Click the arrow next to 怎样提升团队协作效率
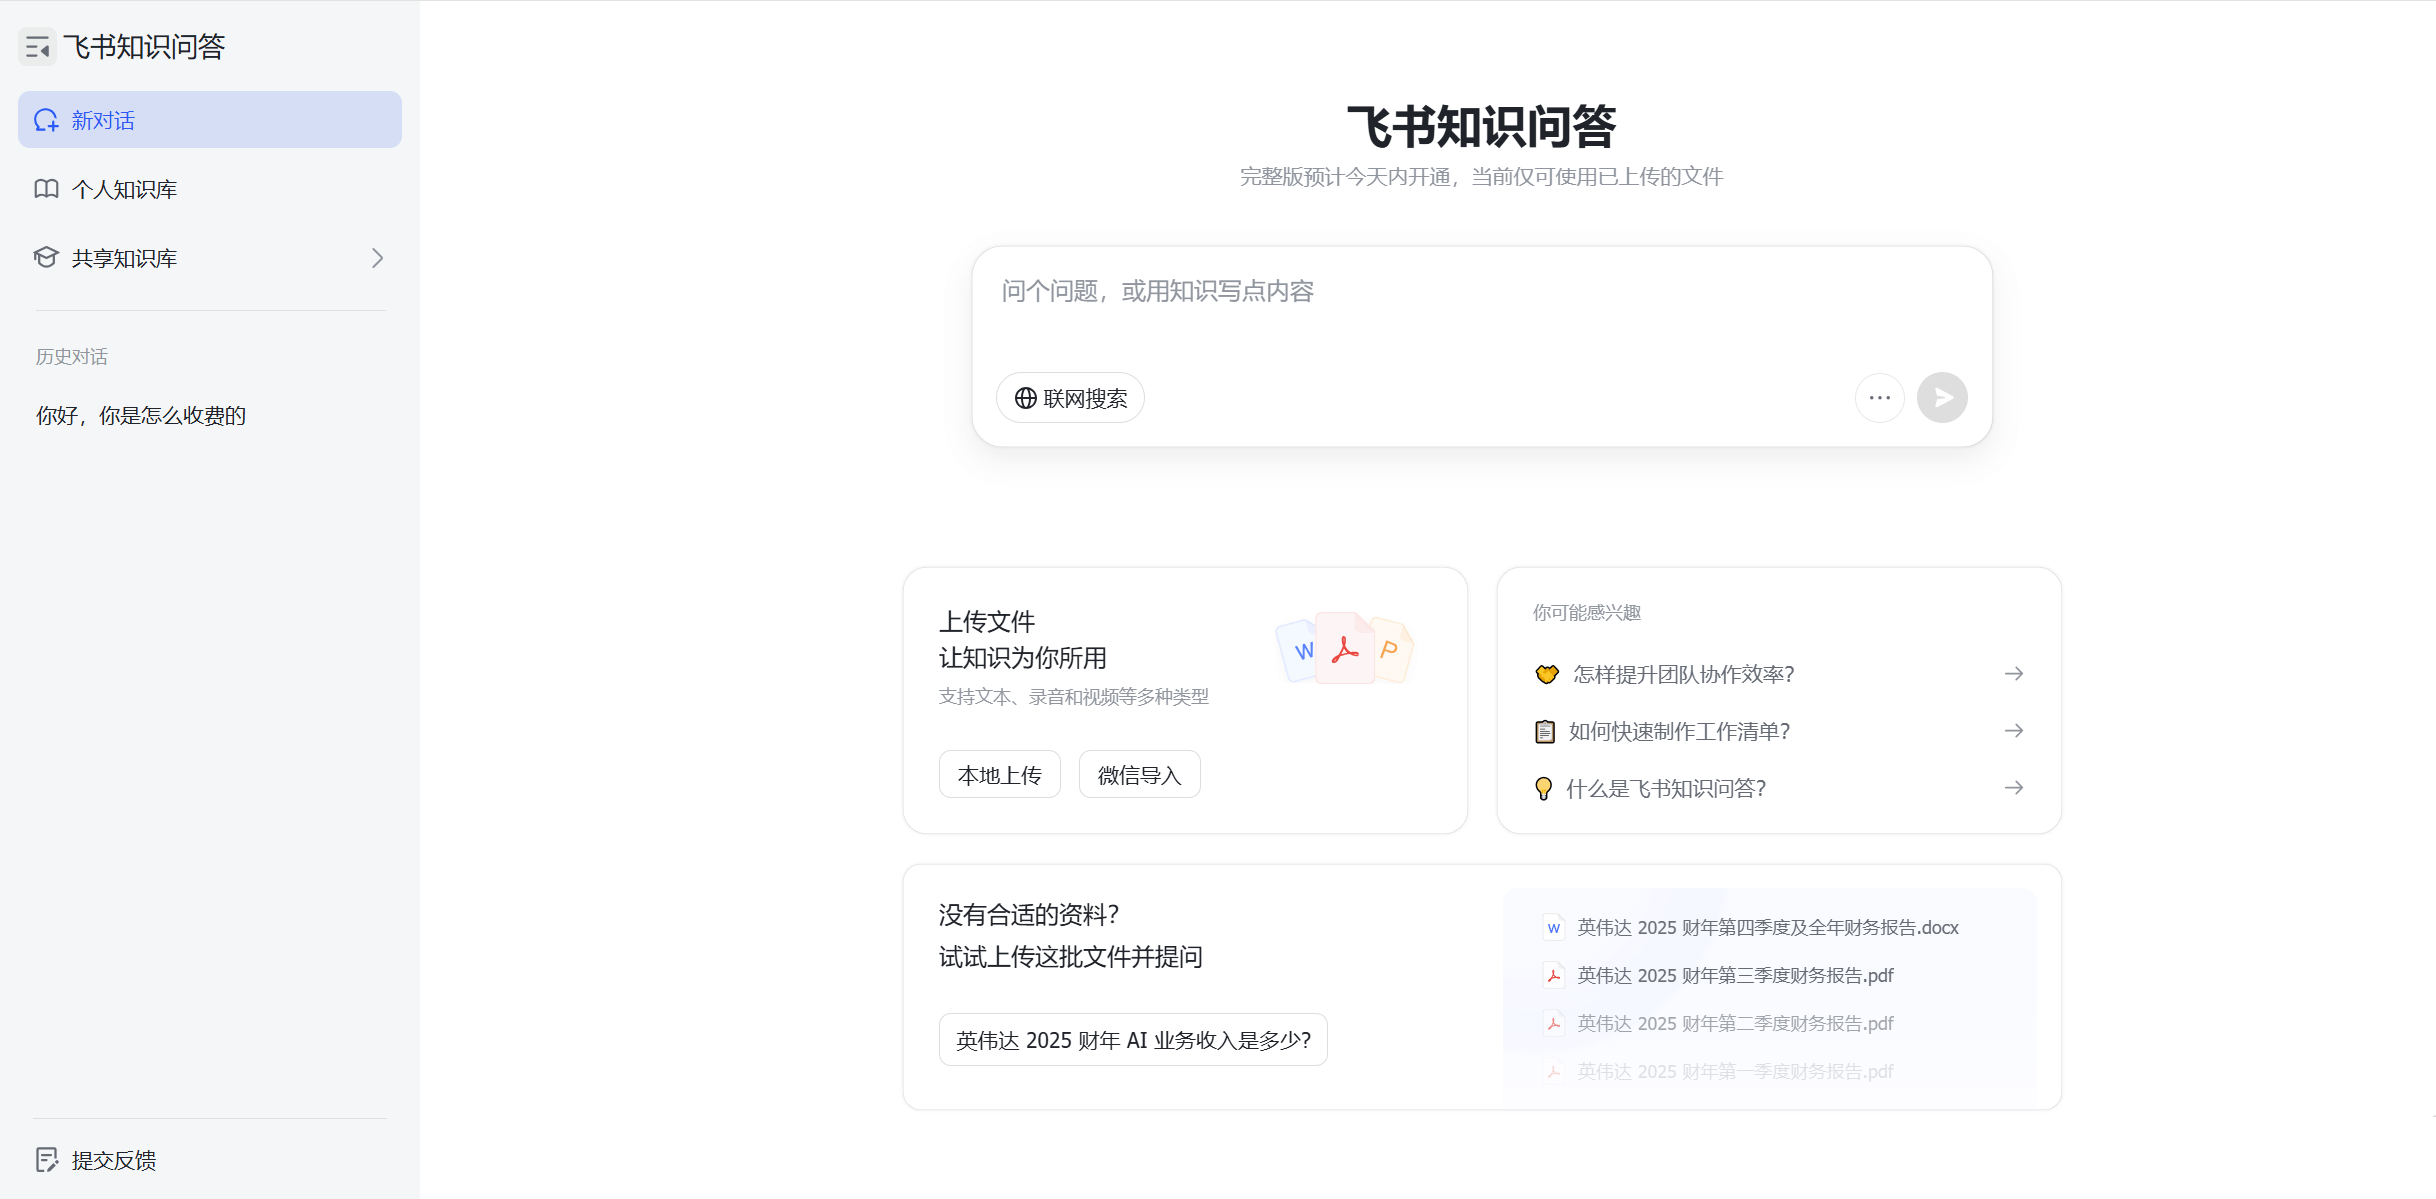Screen dimensions: 2436x1199 (x=2013, y=673)
